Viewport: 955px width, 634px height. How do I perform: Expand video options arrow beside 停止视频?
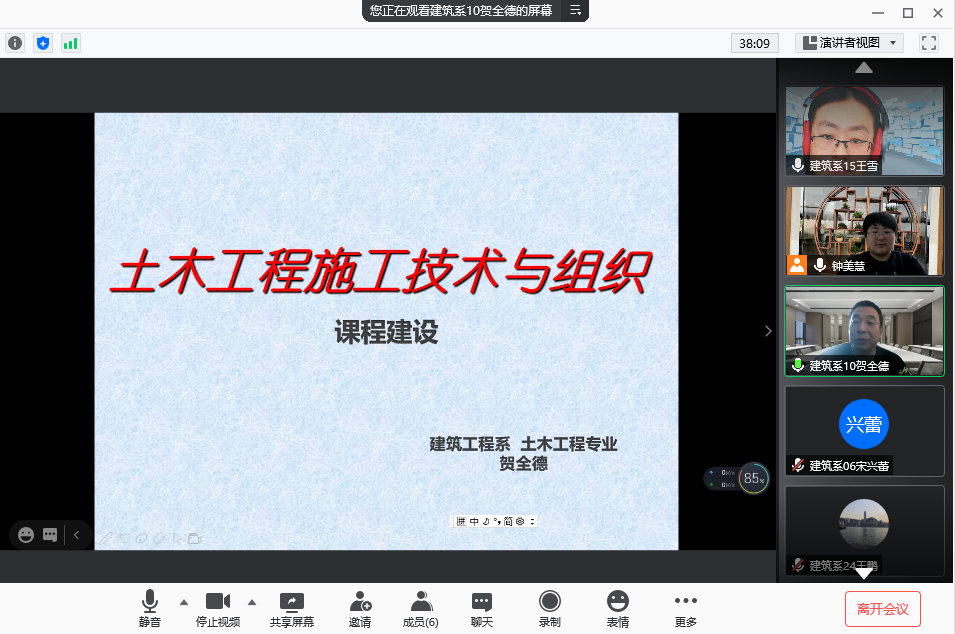(251, 602)
